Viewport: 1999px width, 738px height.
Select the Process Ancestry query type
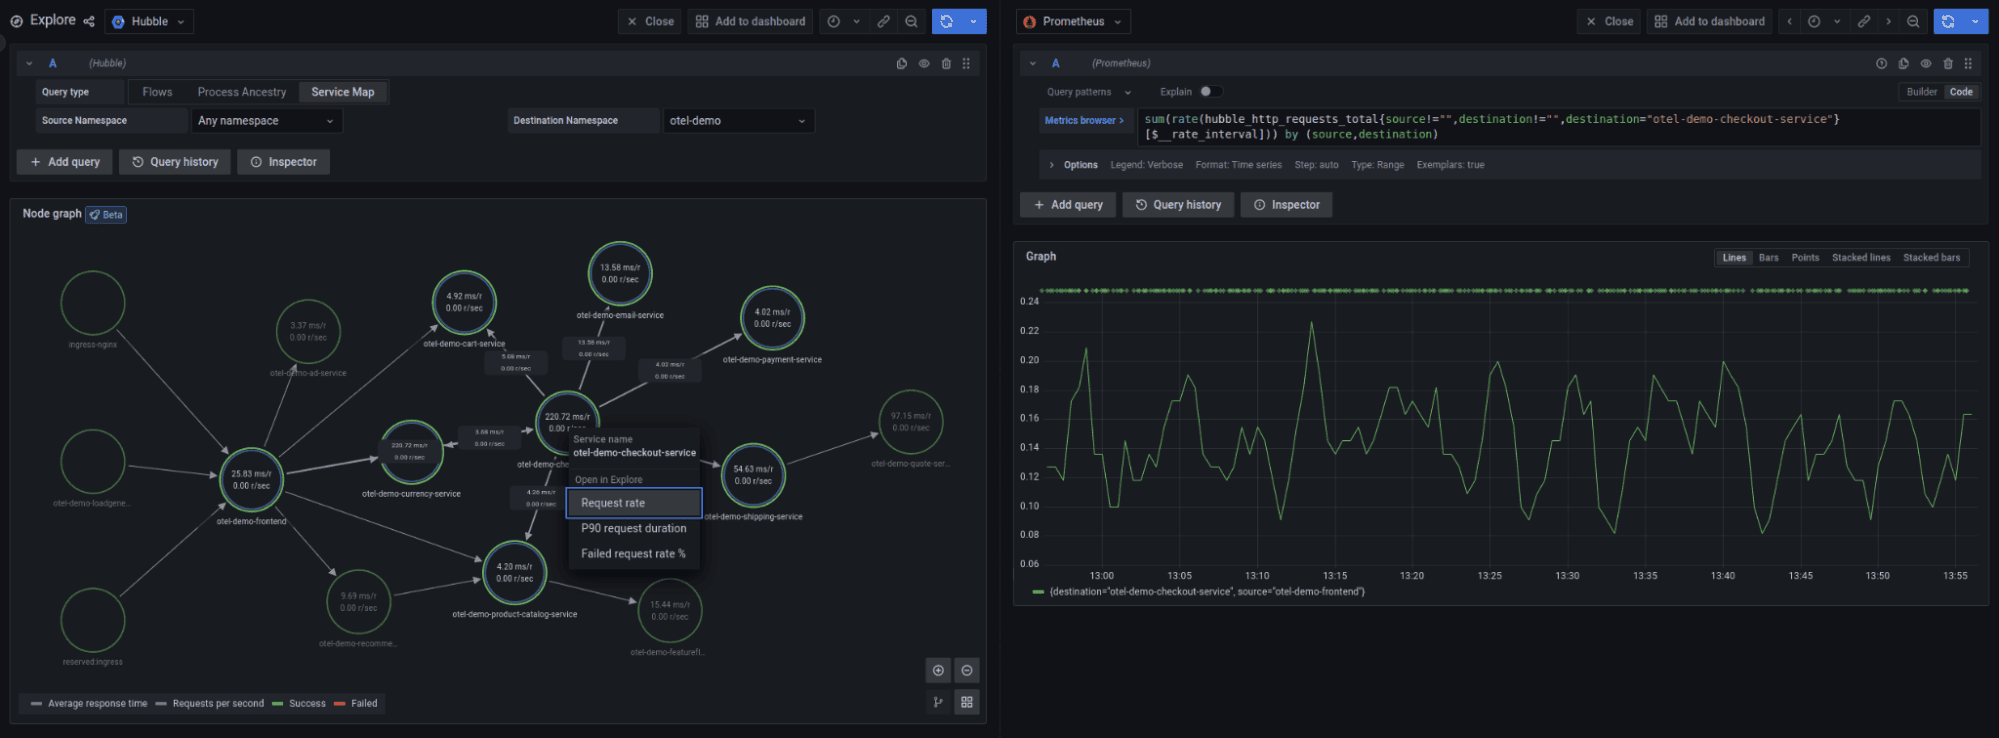(242, 92)
